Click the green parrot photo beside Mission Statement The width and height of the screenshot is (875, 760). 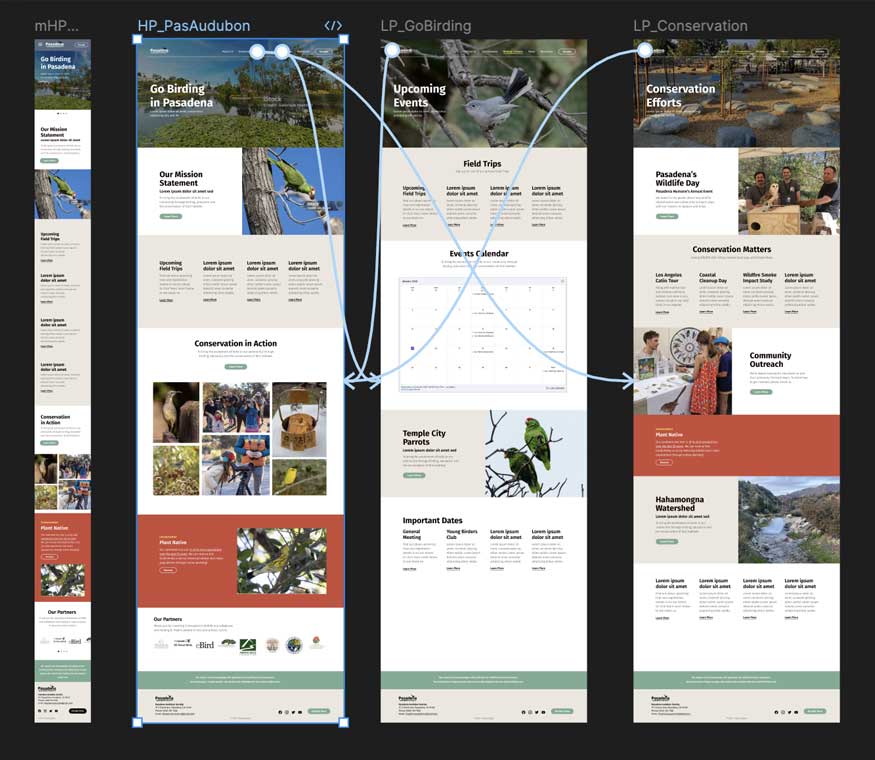point(292,191)
